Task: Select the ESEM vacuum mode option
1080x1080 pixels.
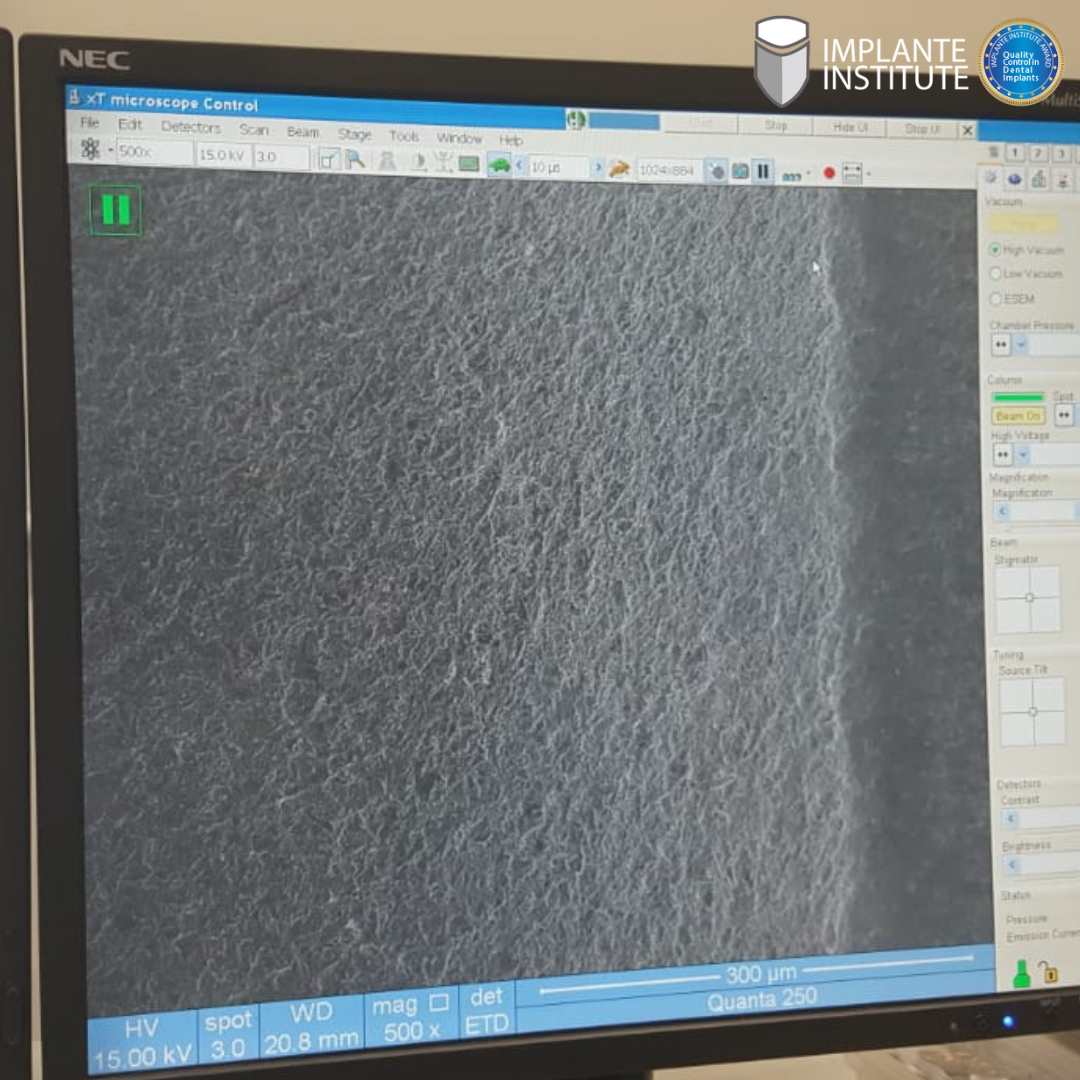Action: 995,298
